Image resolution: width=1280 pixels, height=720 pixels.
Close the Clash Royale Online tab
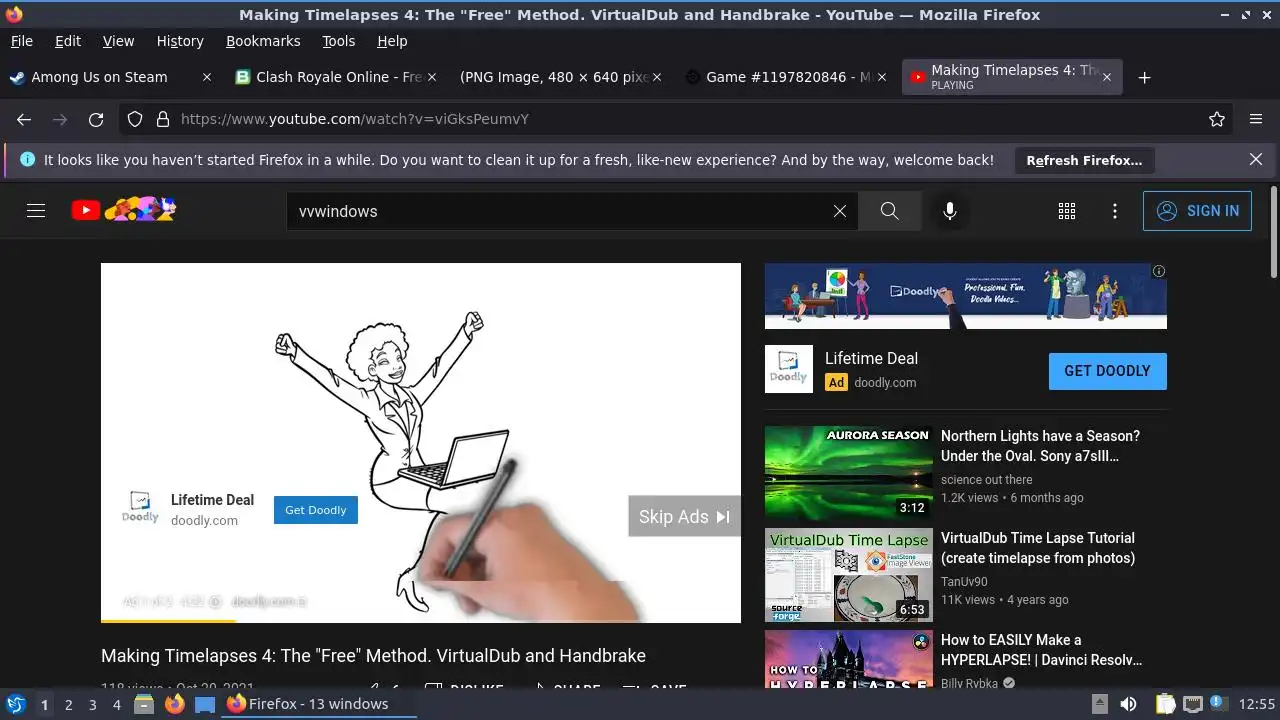pos(432,77)
